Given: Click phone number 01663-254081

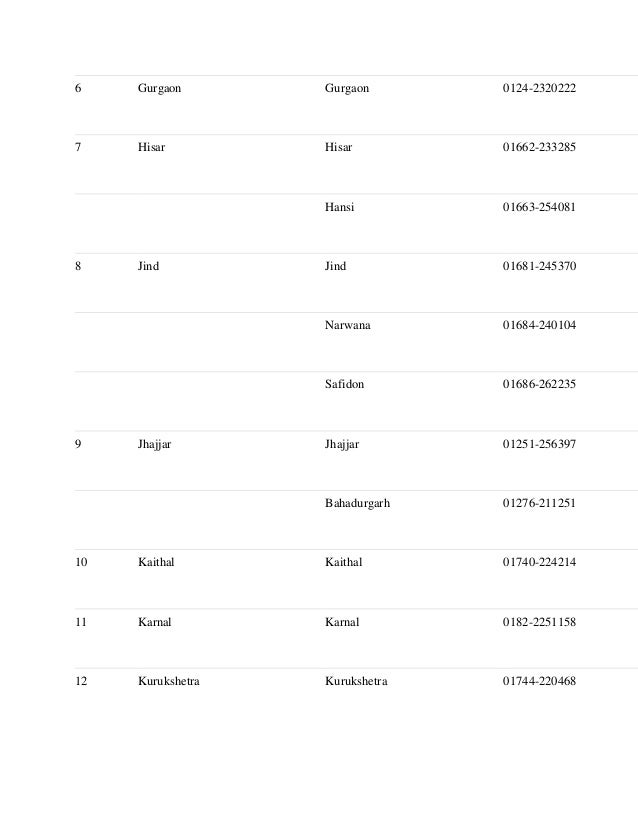Looking at the screenshot, I should (539, 208).
